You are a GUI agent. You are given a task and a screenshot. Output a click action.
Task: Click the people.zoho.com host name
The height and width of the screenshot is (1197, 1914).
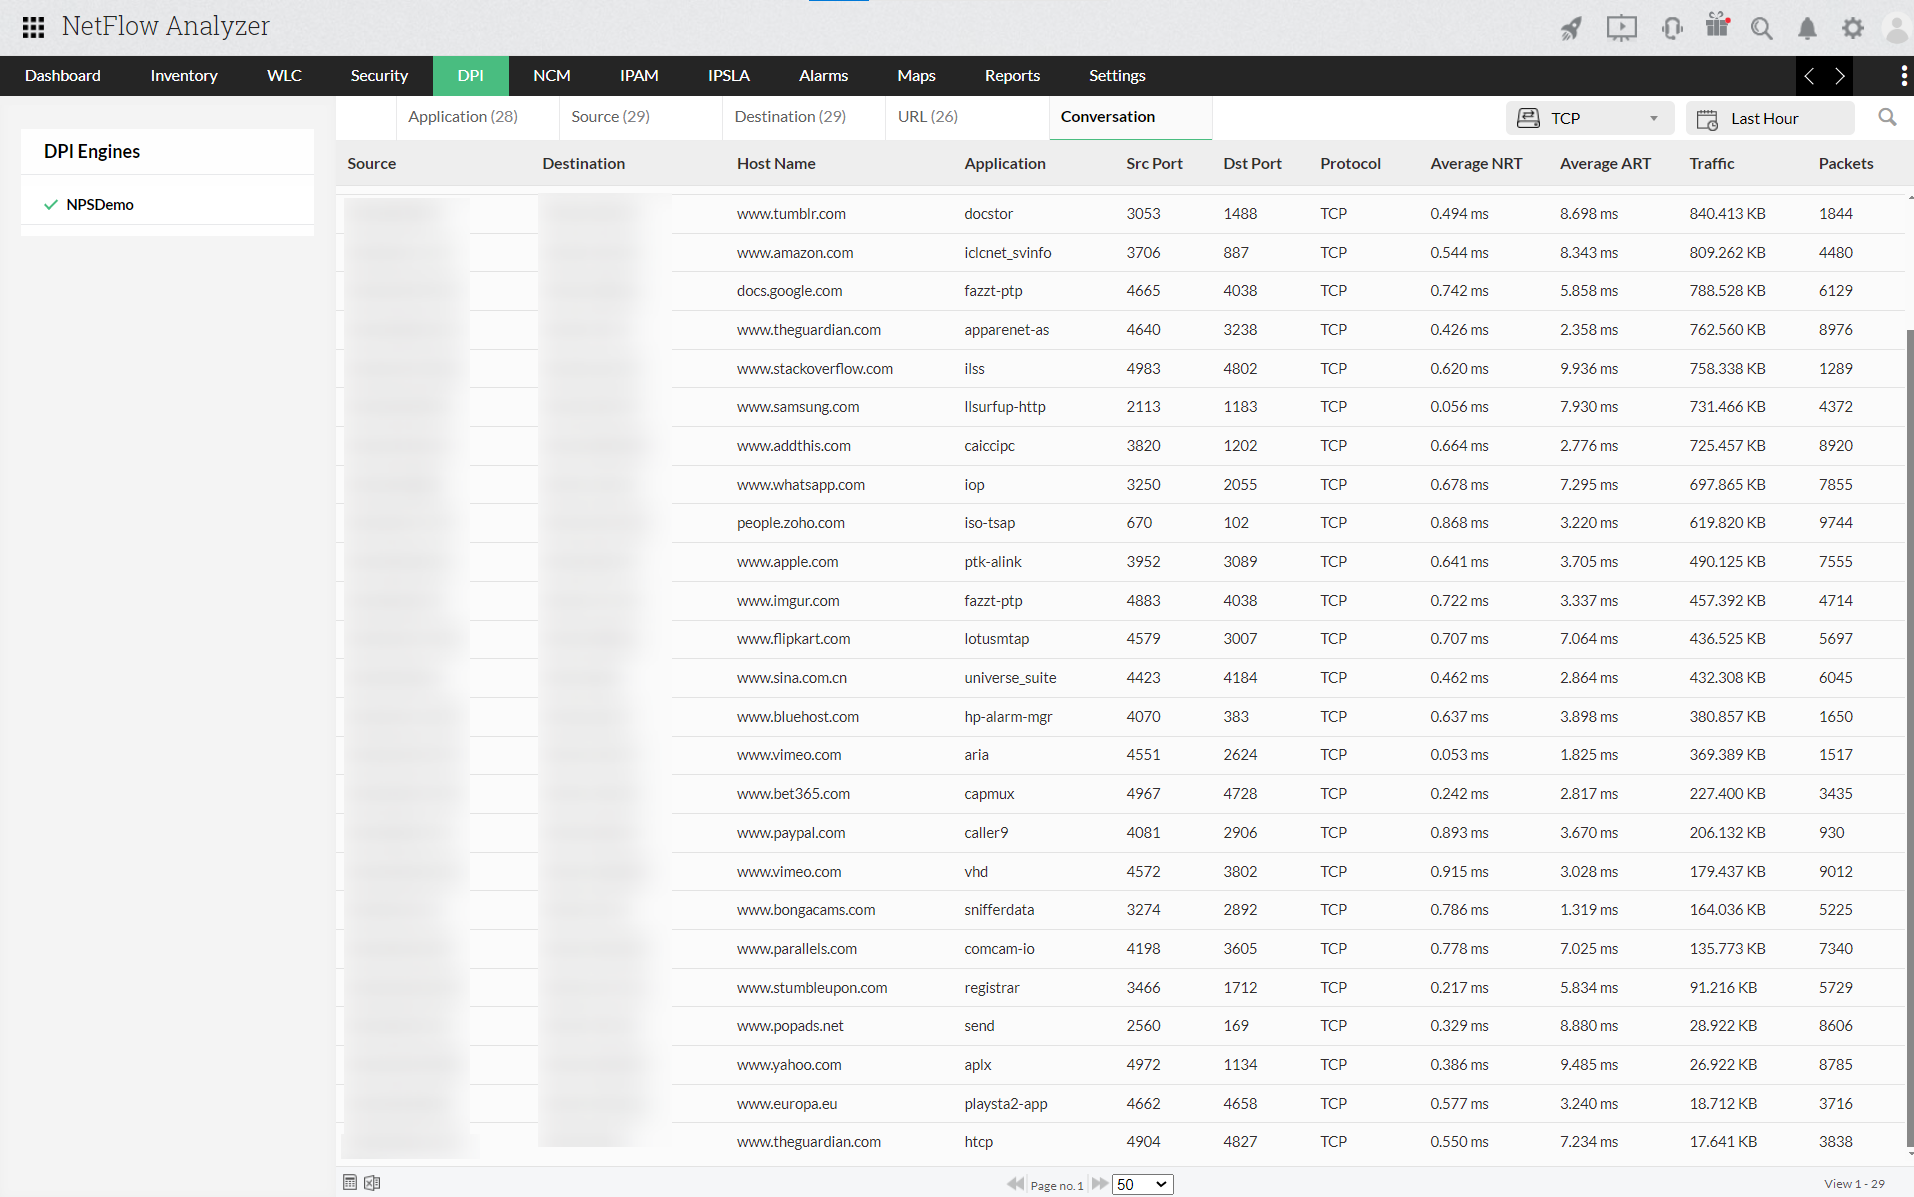[790, 523]
